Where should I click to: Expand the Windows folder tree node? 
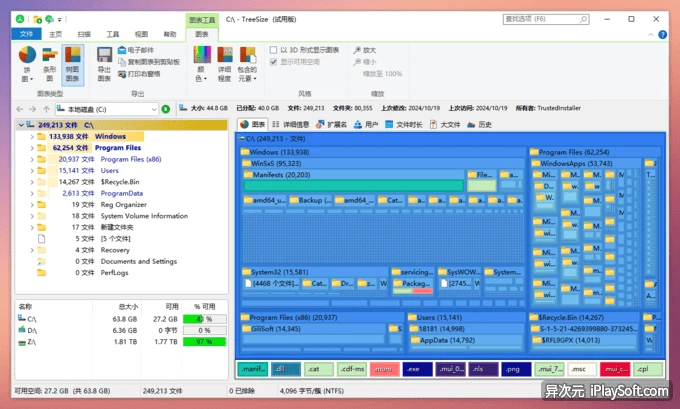point(32,137)
